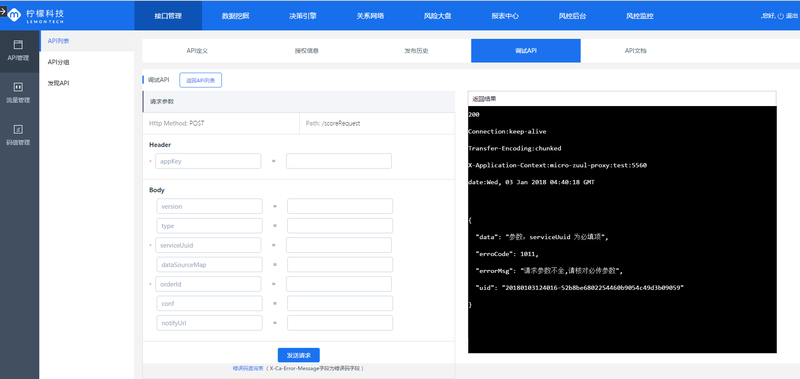Click the '200' status code in result

tap(473, 115)
